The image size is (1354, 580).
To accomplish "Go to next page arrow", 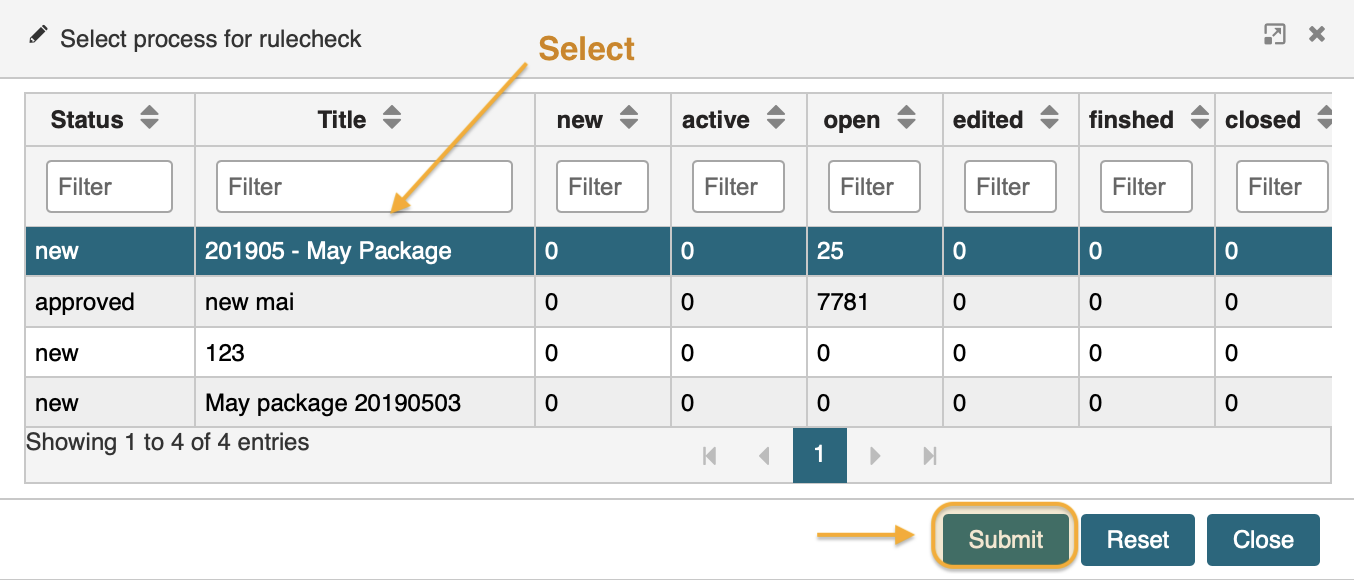I will pyautogui.click(x=875, y=456).
